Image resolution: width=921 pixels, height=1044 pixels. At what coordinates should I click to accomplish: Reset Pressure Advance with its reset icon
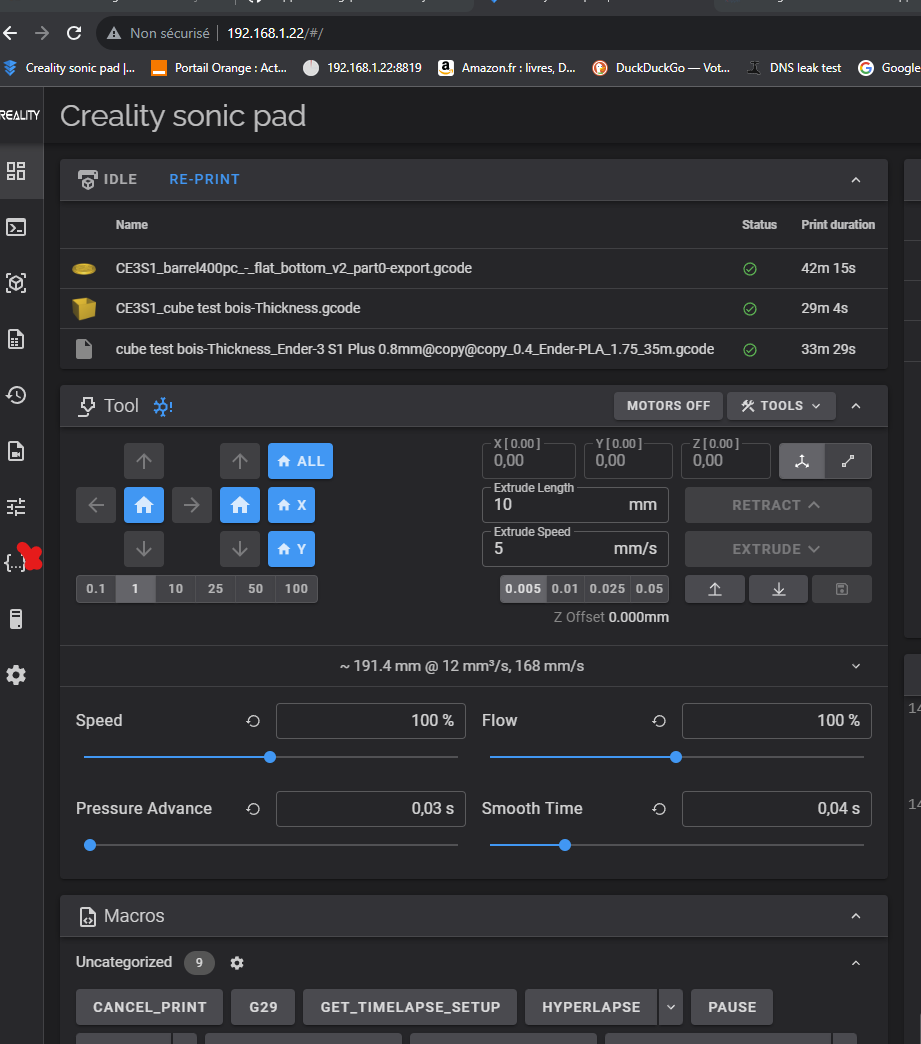coord(253,808)
